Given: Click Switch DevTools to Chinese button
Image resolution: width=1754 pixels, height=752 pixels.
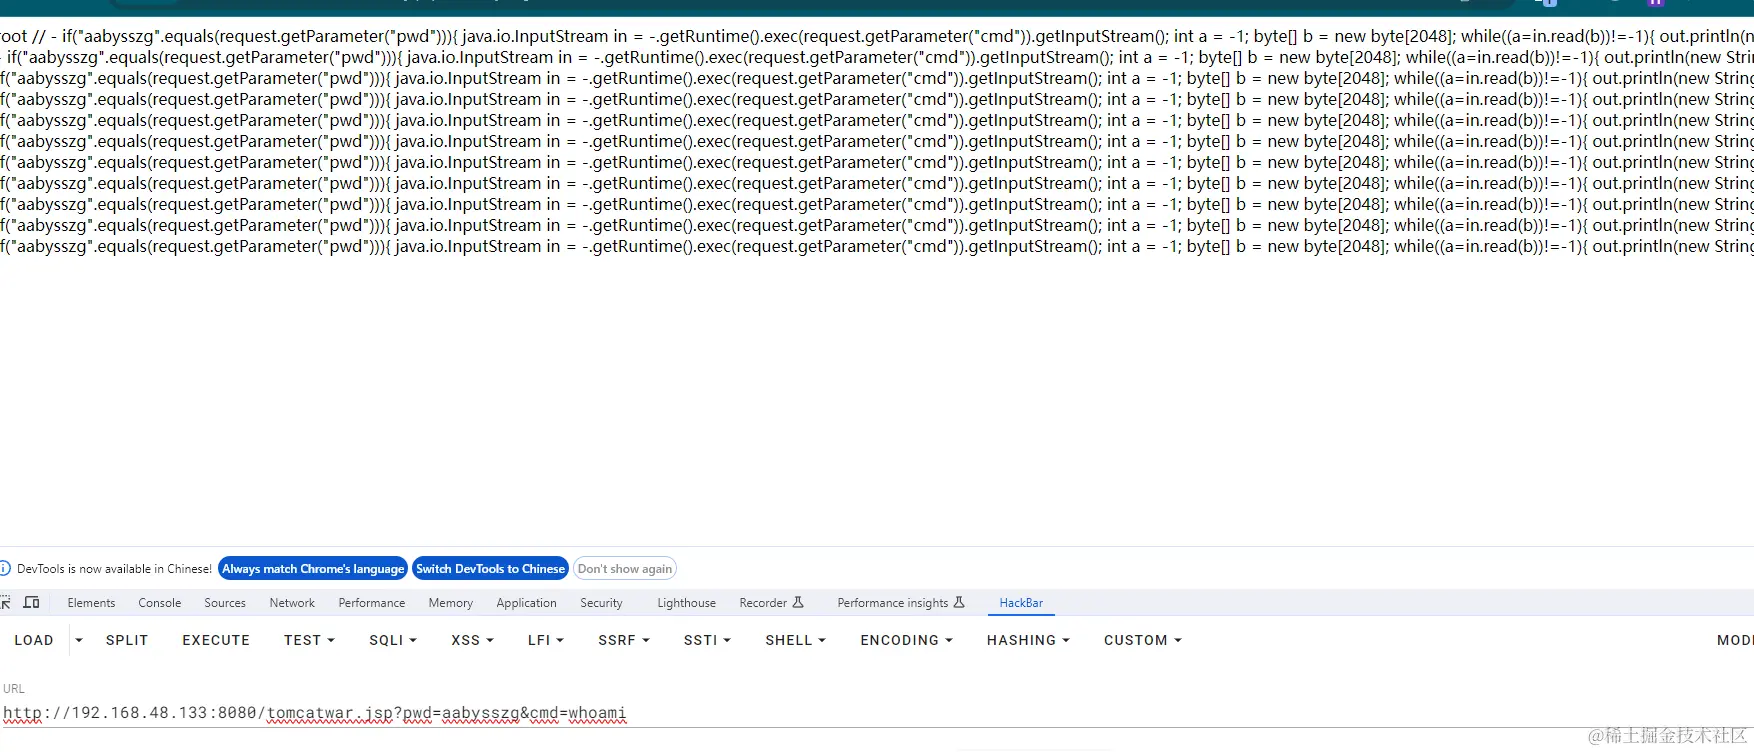Looking at the screenshot, I should click(x=490, y=568).
